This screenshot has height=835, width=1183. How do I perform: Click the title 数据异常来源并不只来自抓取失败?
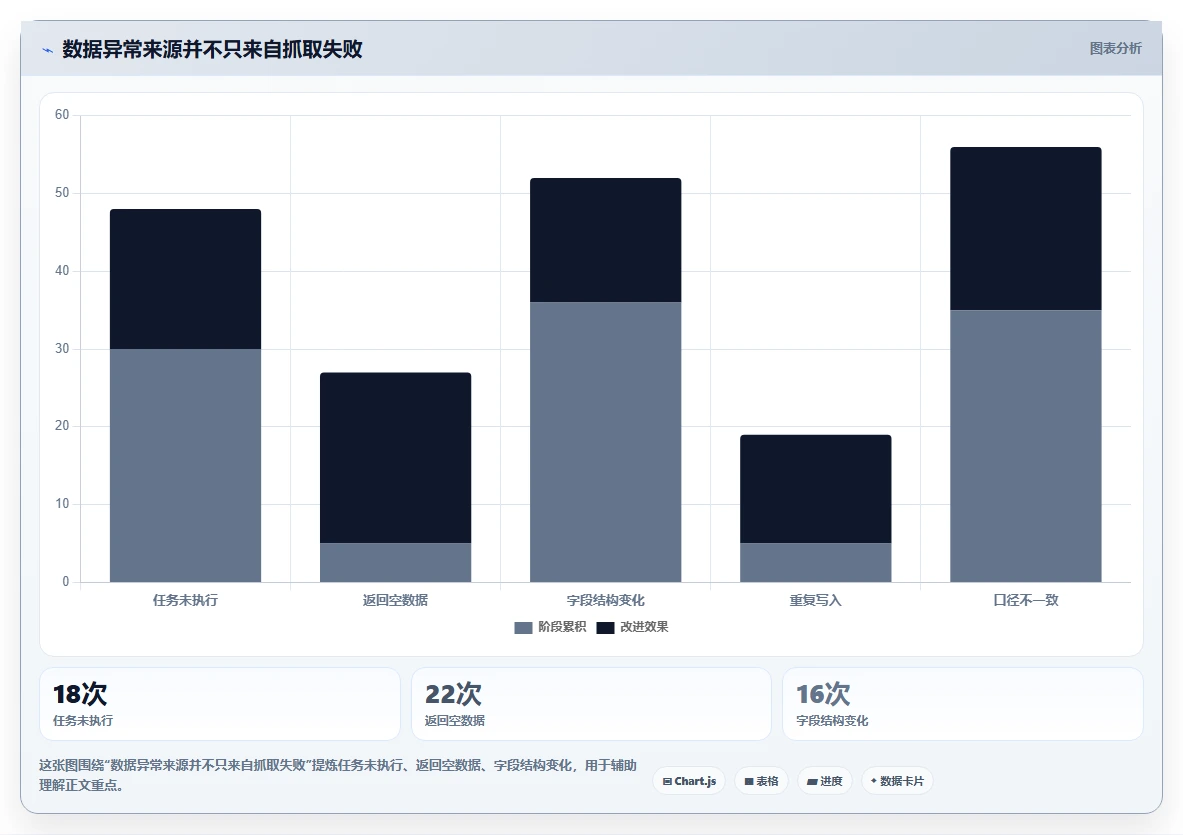pos(212,49)
